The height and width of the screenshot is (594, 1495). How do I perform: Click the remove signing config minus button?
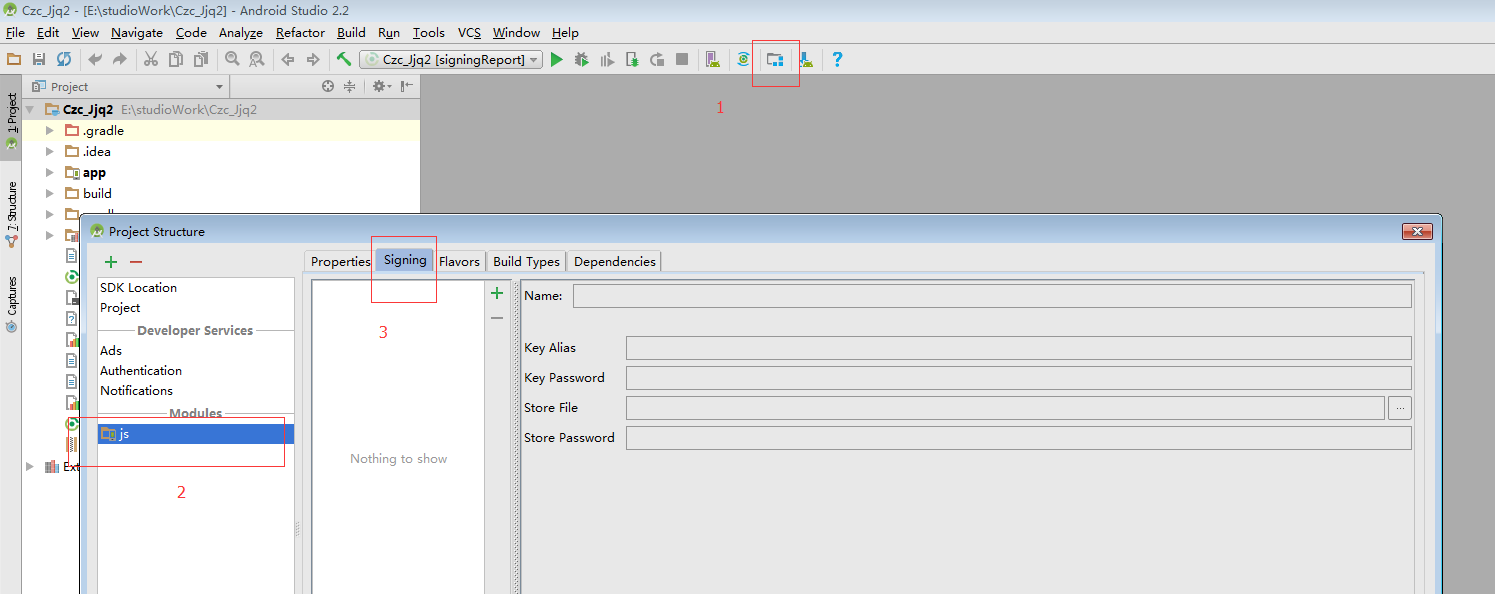[497, 318]
